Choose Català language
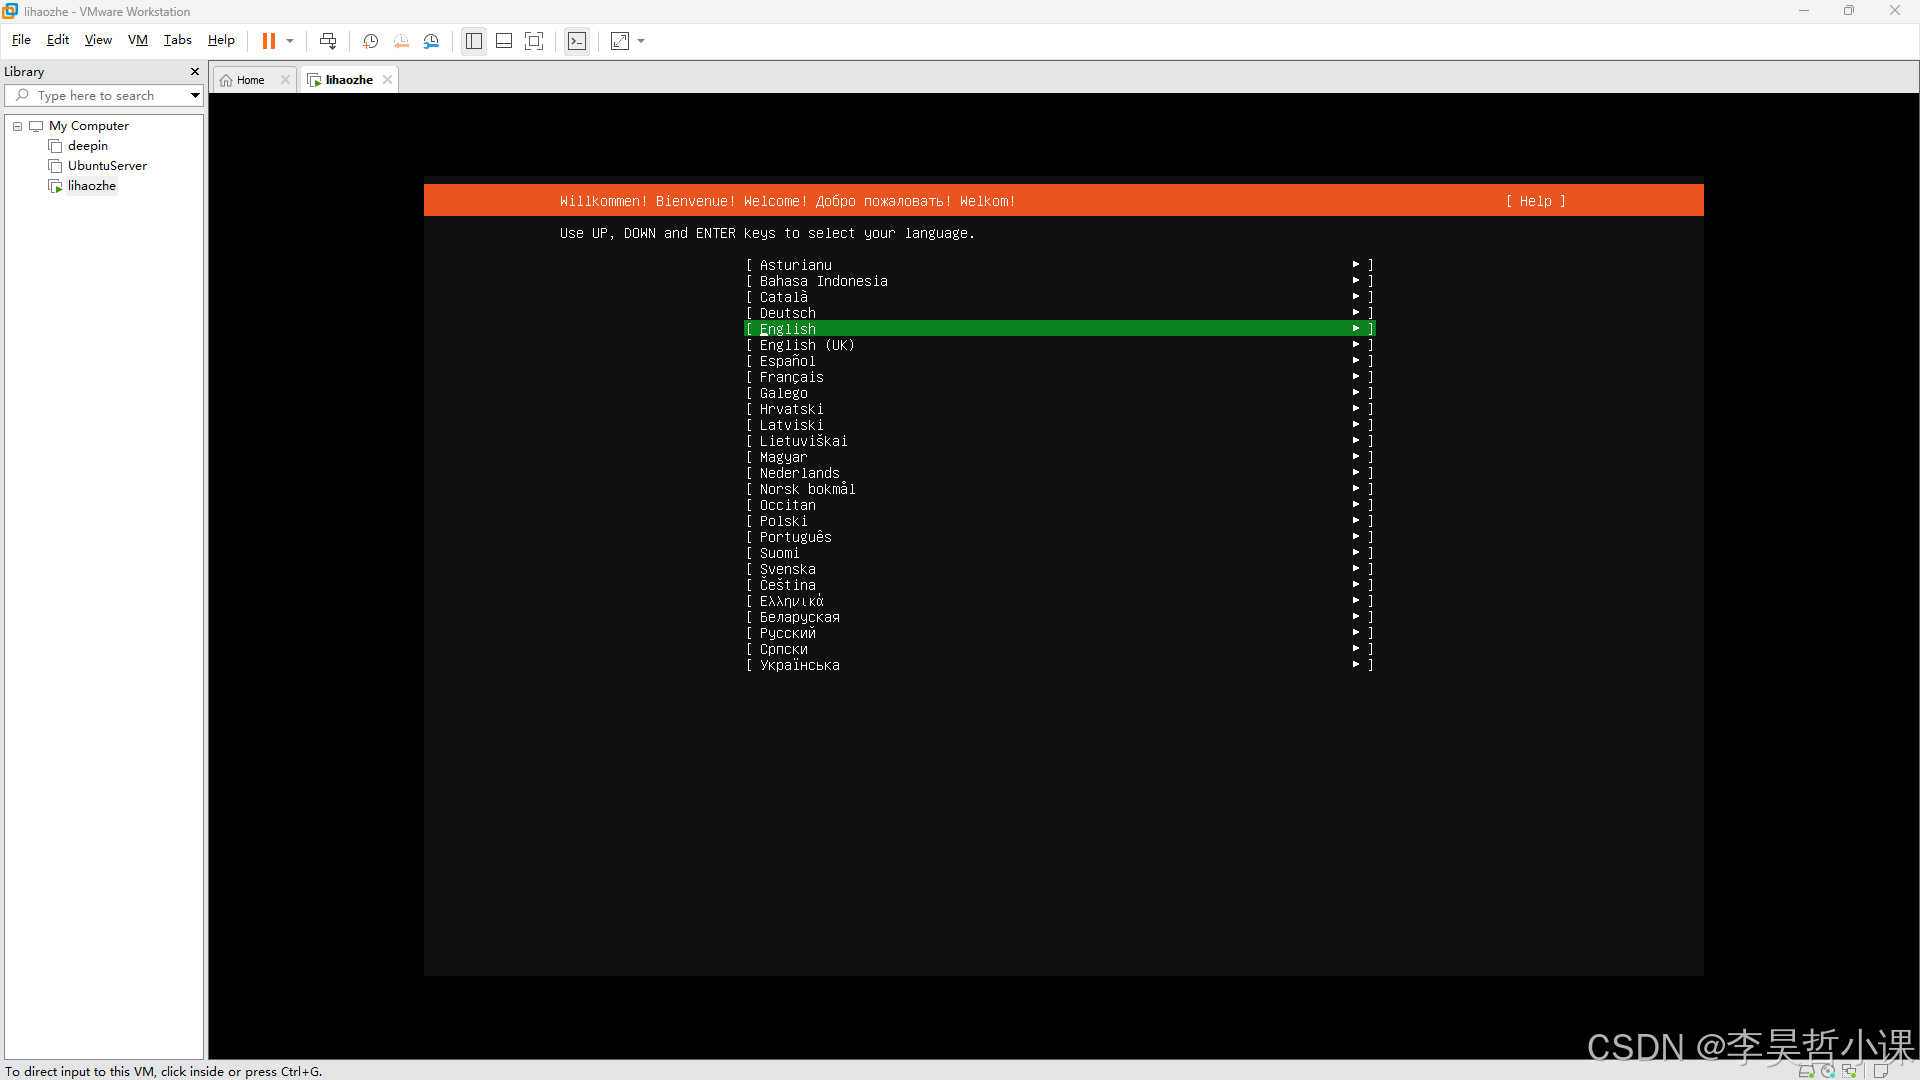This screenshot has width=1920, height=1080. (1060, 297)
